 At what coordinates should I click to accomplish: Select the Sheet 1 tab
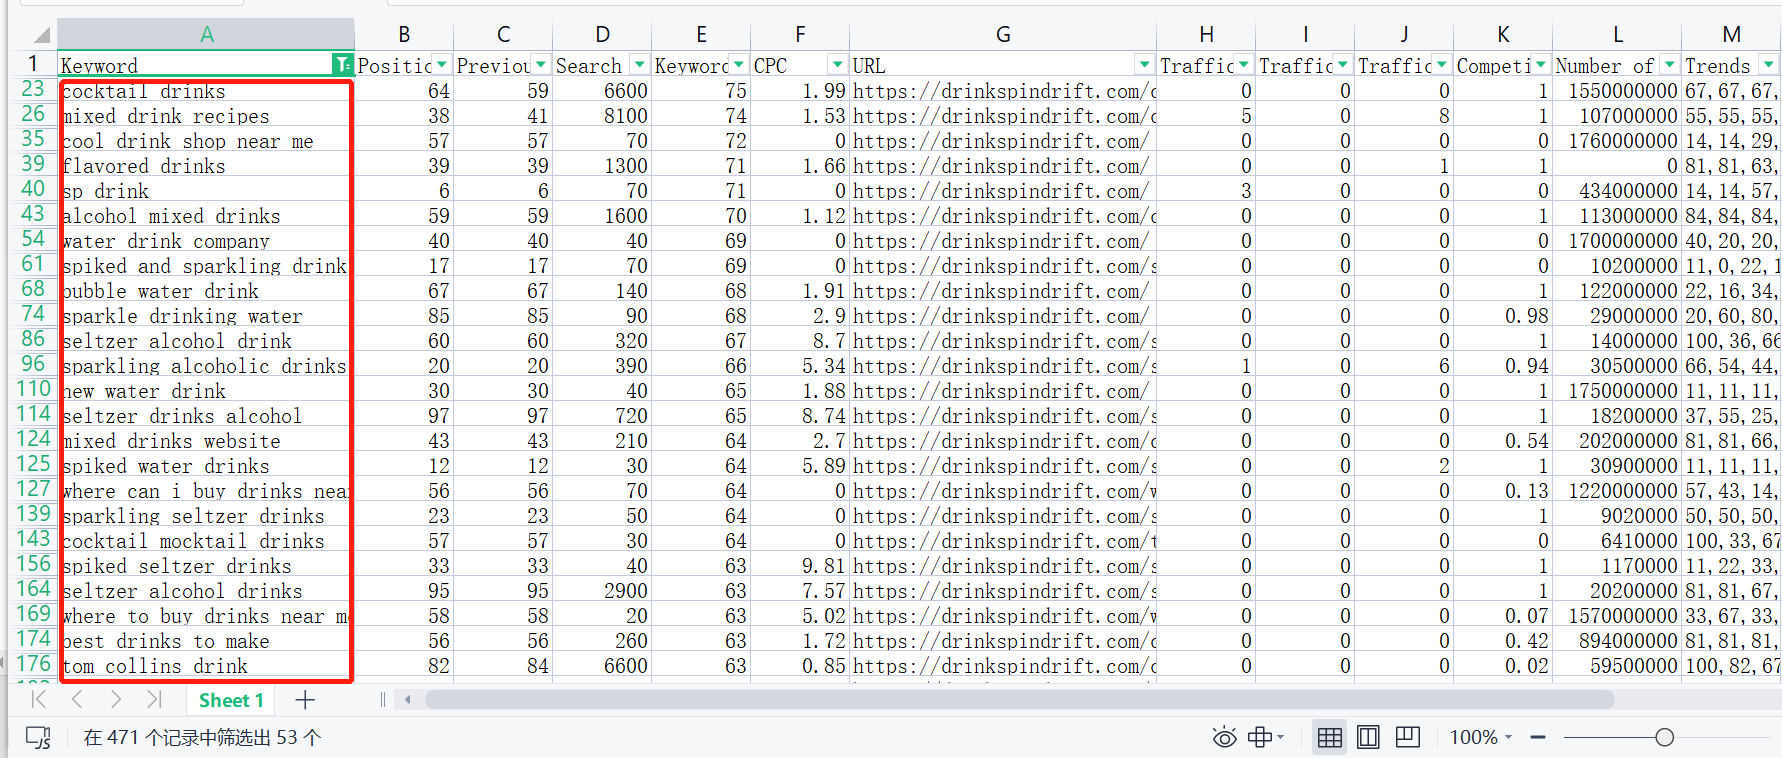(231, 700)
